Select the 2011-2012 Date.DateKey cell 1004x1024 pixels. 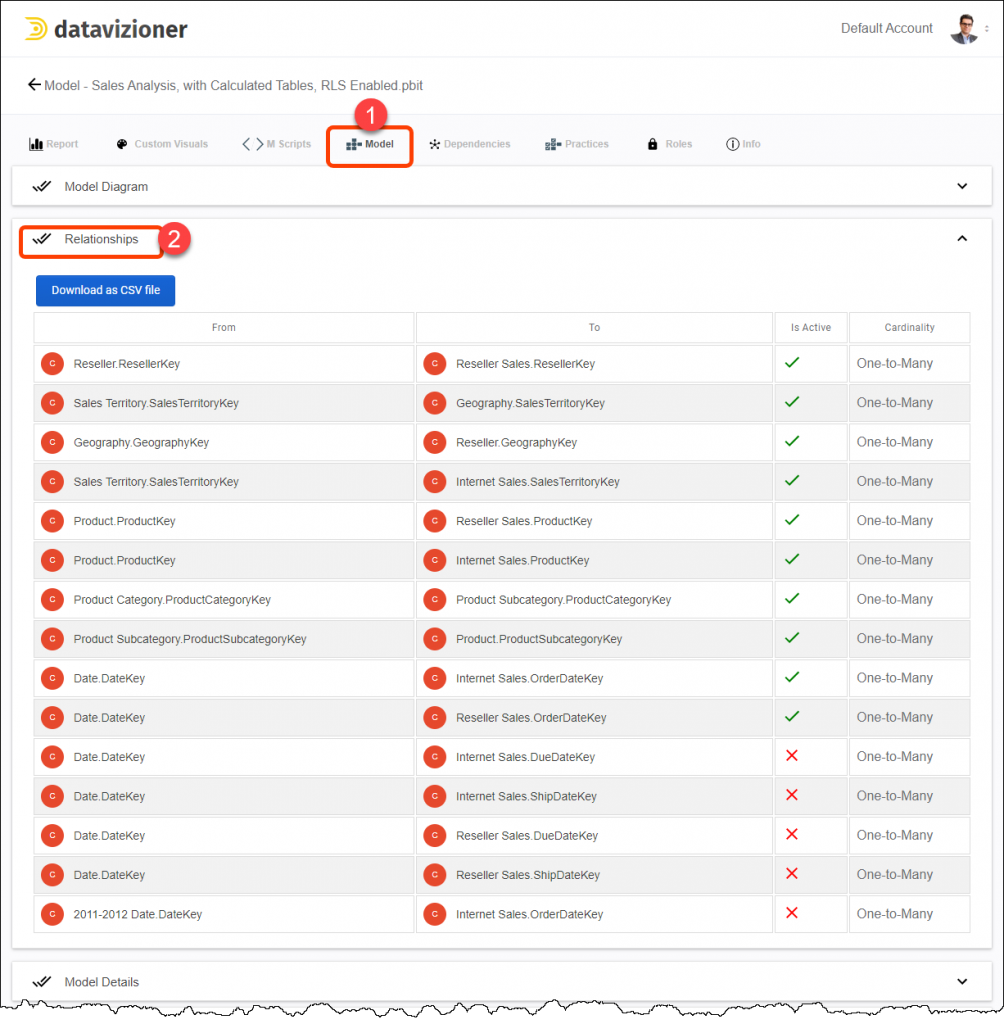(223, 914)
